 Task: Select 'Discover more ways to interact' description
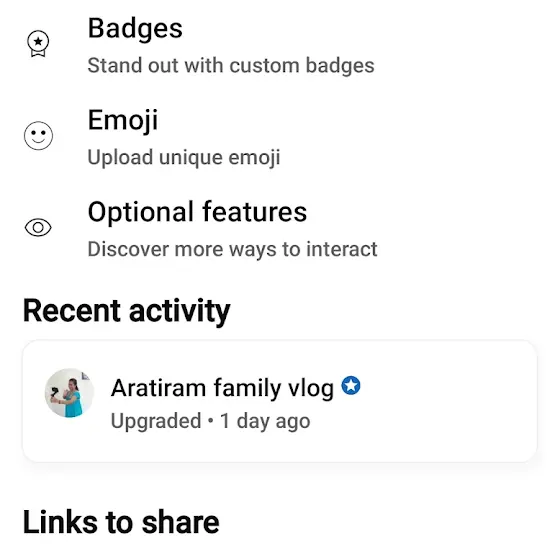[x=232, y=249]
